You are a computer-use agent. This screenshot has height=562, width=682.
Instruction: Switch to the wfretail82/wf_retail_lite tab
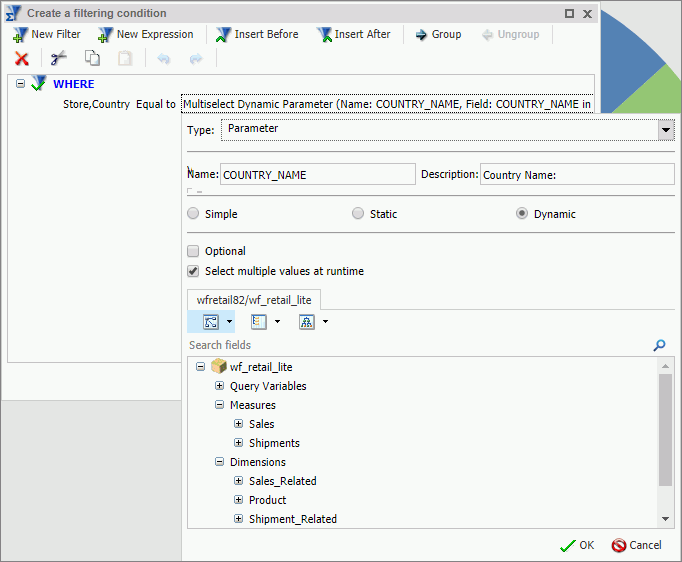pos(254,299)
